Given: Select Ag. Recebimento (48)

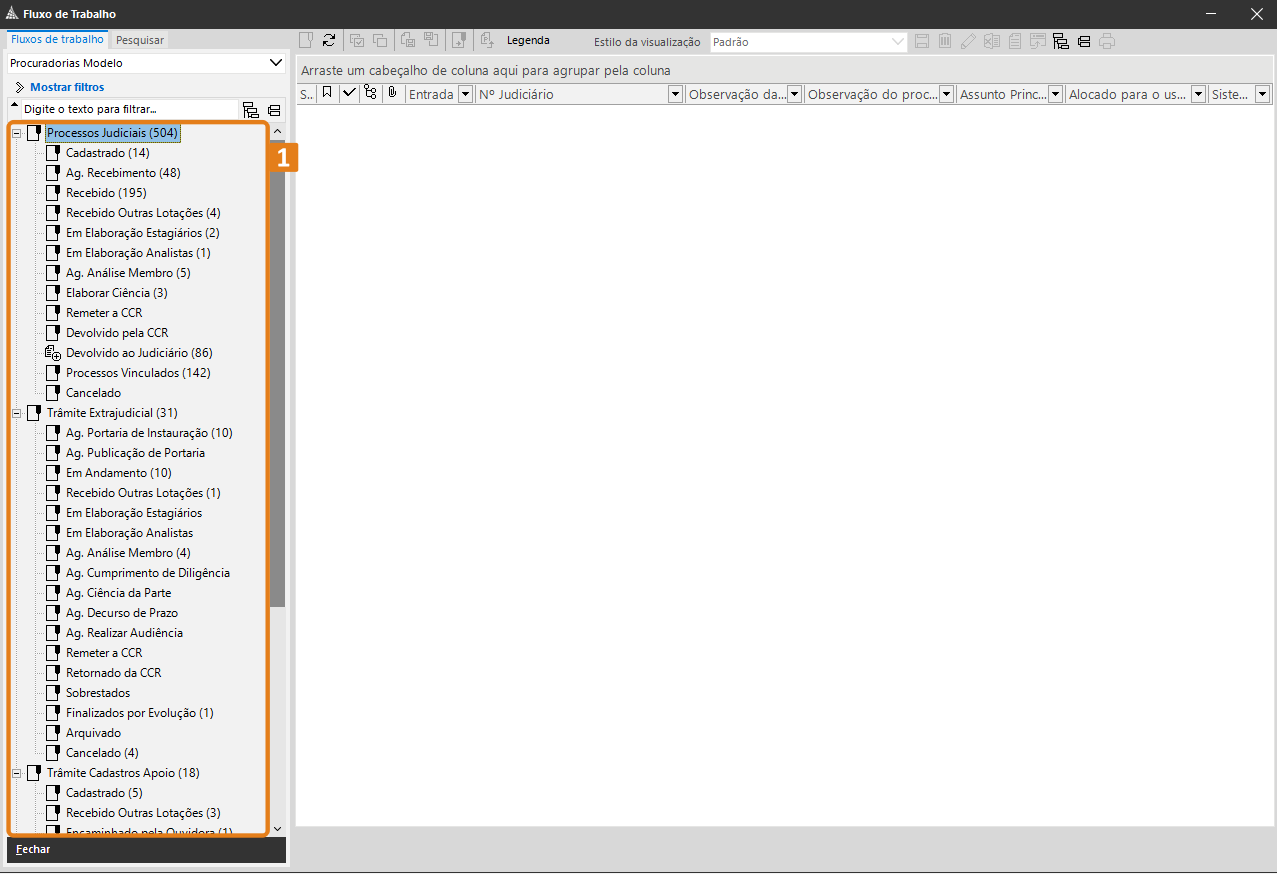Looking at the screenshot, I should [123, 173].
